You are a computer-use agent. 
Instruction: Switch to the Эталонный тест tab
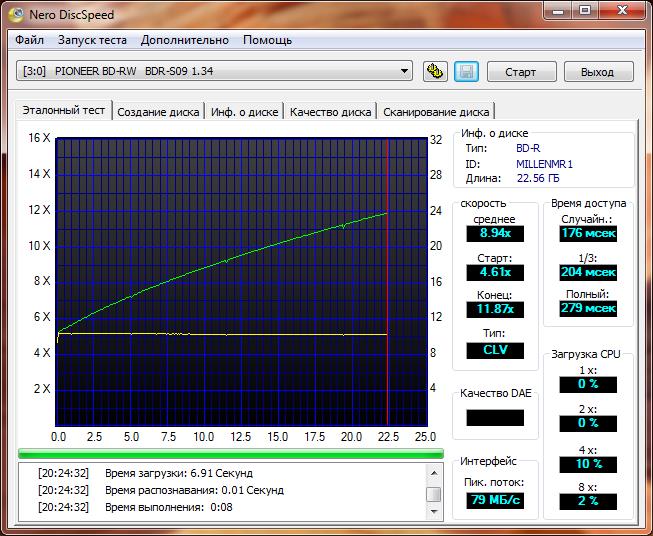click(64, 111)
